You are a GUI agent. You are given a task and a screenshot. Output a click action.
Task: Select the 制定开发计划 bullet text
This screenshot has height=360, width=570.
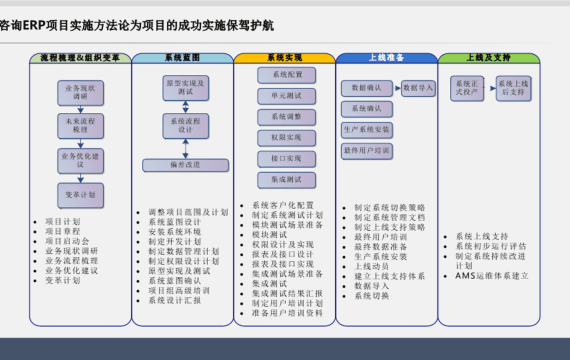pos(174,241)
